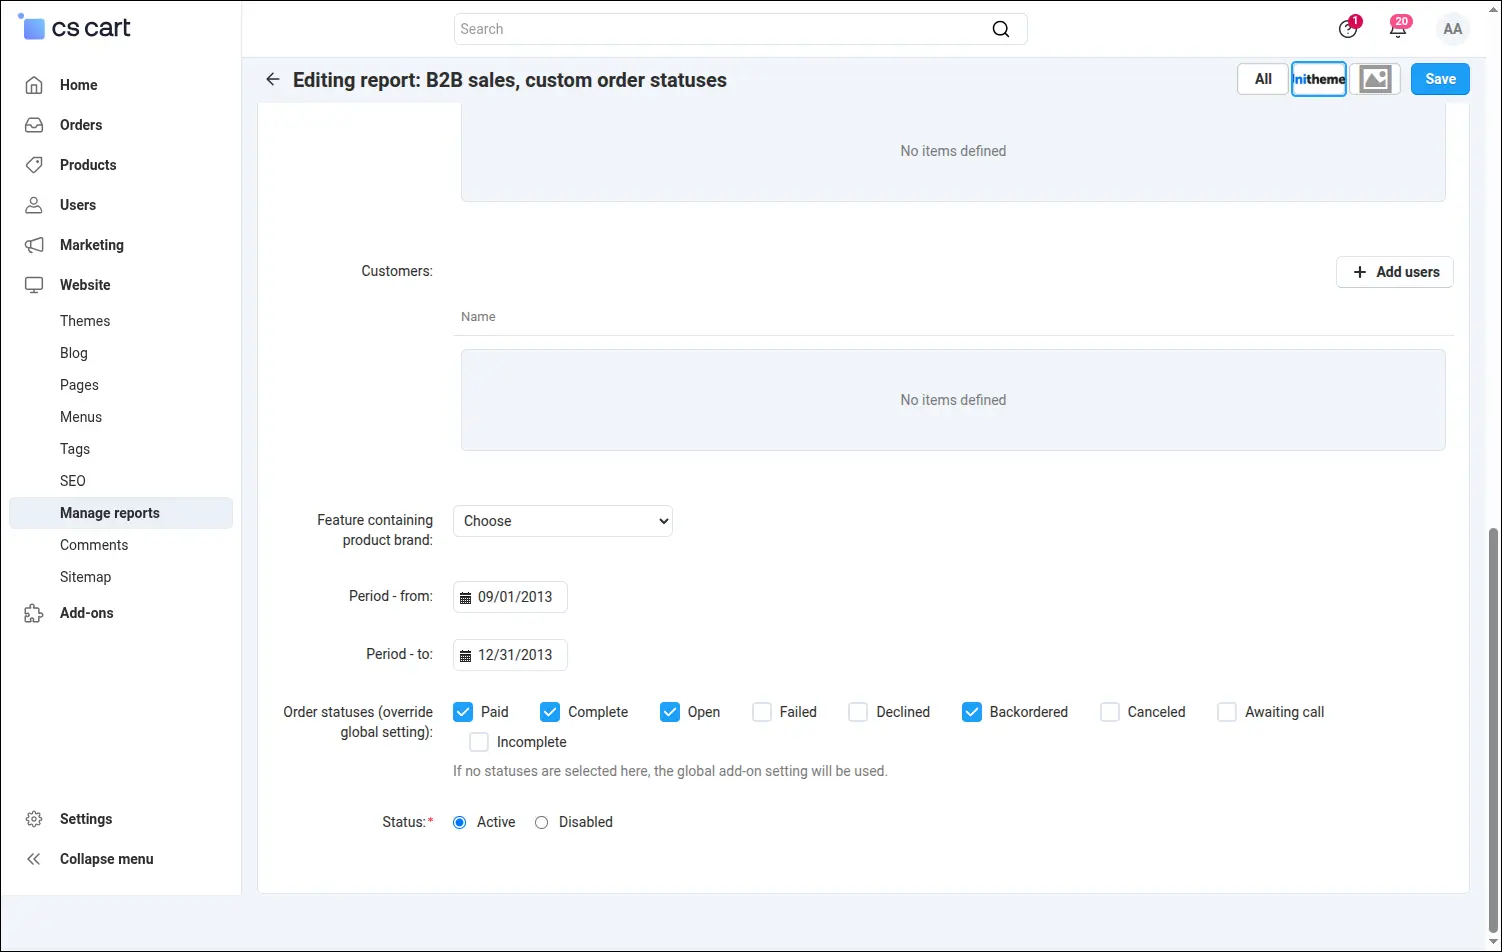Screen dimensions: 1502x952
Task: Click the calendar icon in Period - to
Action: click(465, 655)
